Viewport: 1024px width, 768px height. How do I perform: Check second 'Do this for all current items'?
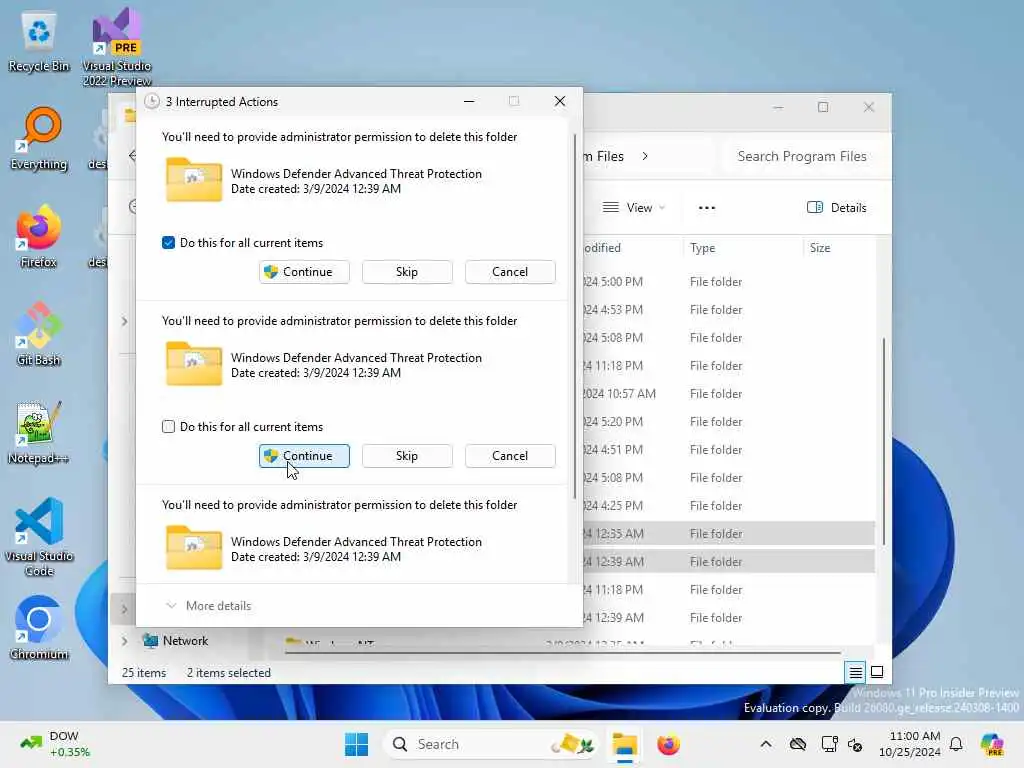coord(168,427)
